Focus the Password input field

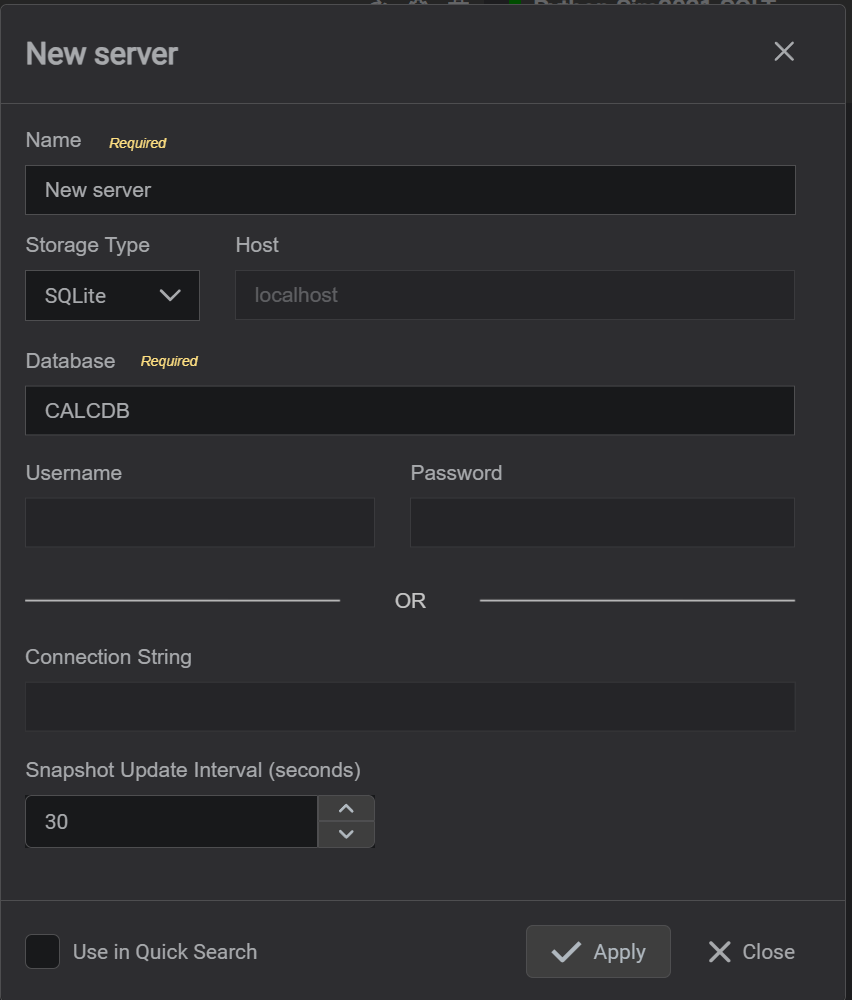click(x=602, y=522)
